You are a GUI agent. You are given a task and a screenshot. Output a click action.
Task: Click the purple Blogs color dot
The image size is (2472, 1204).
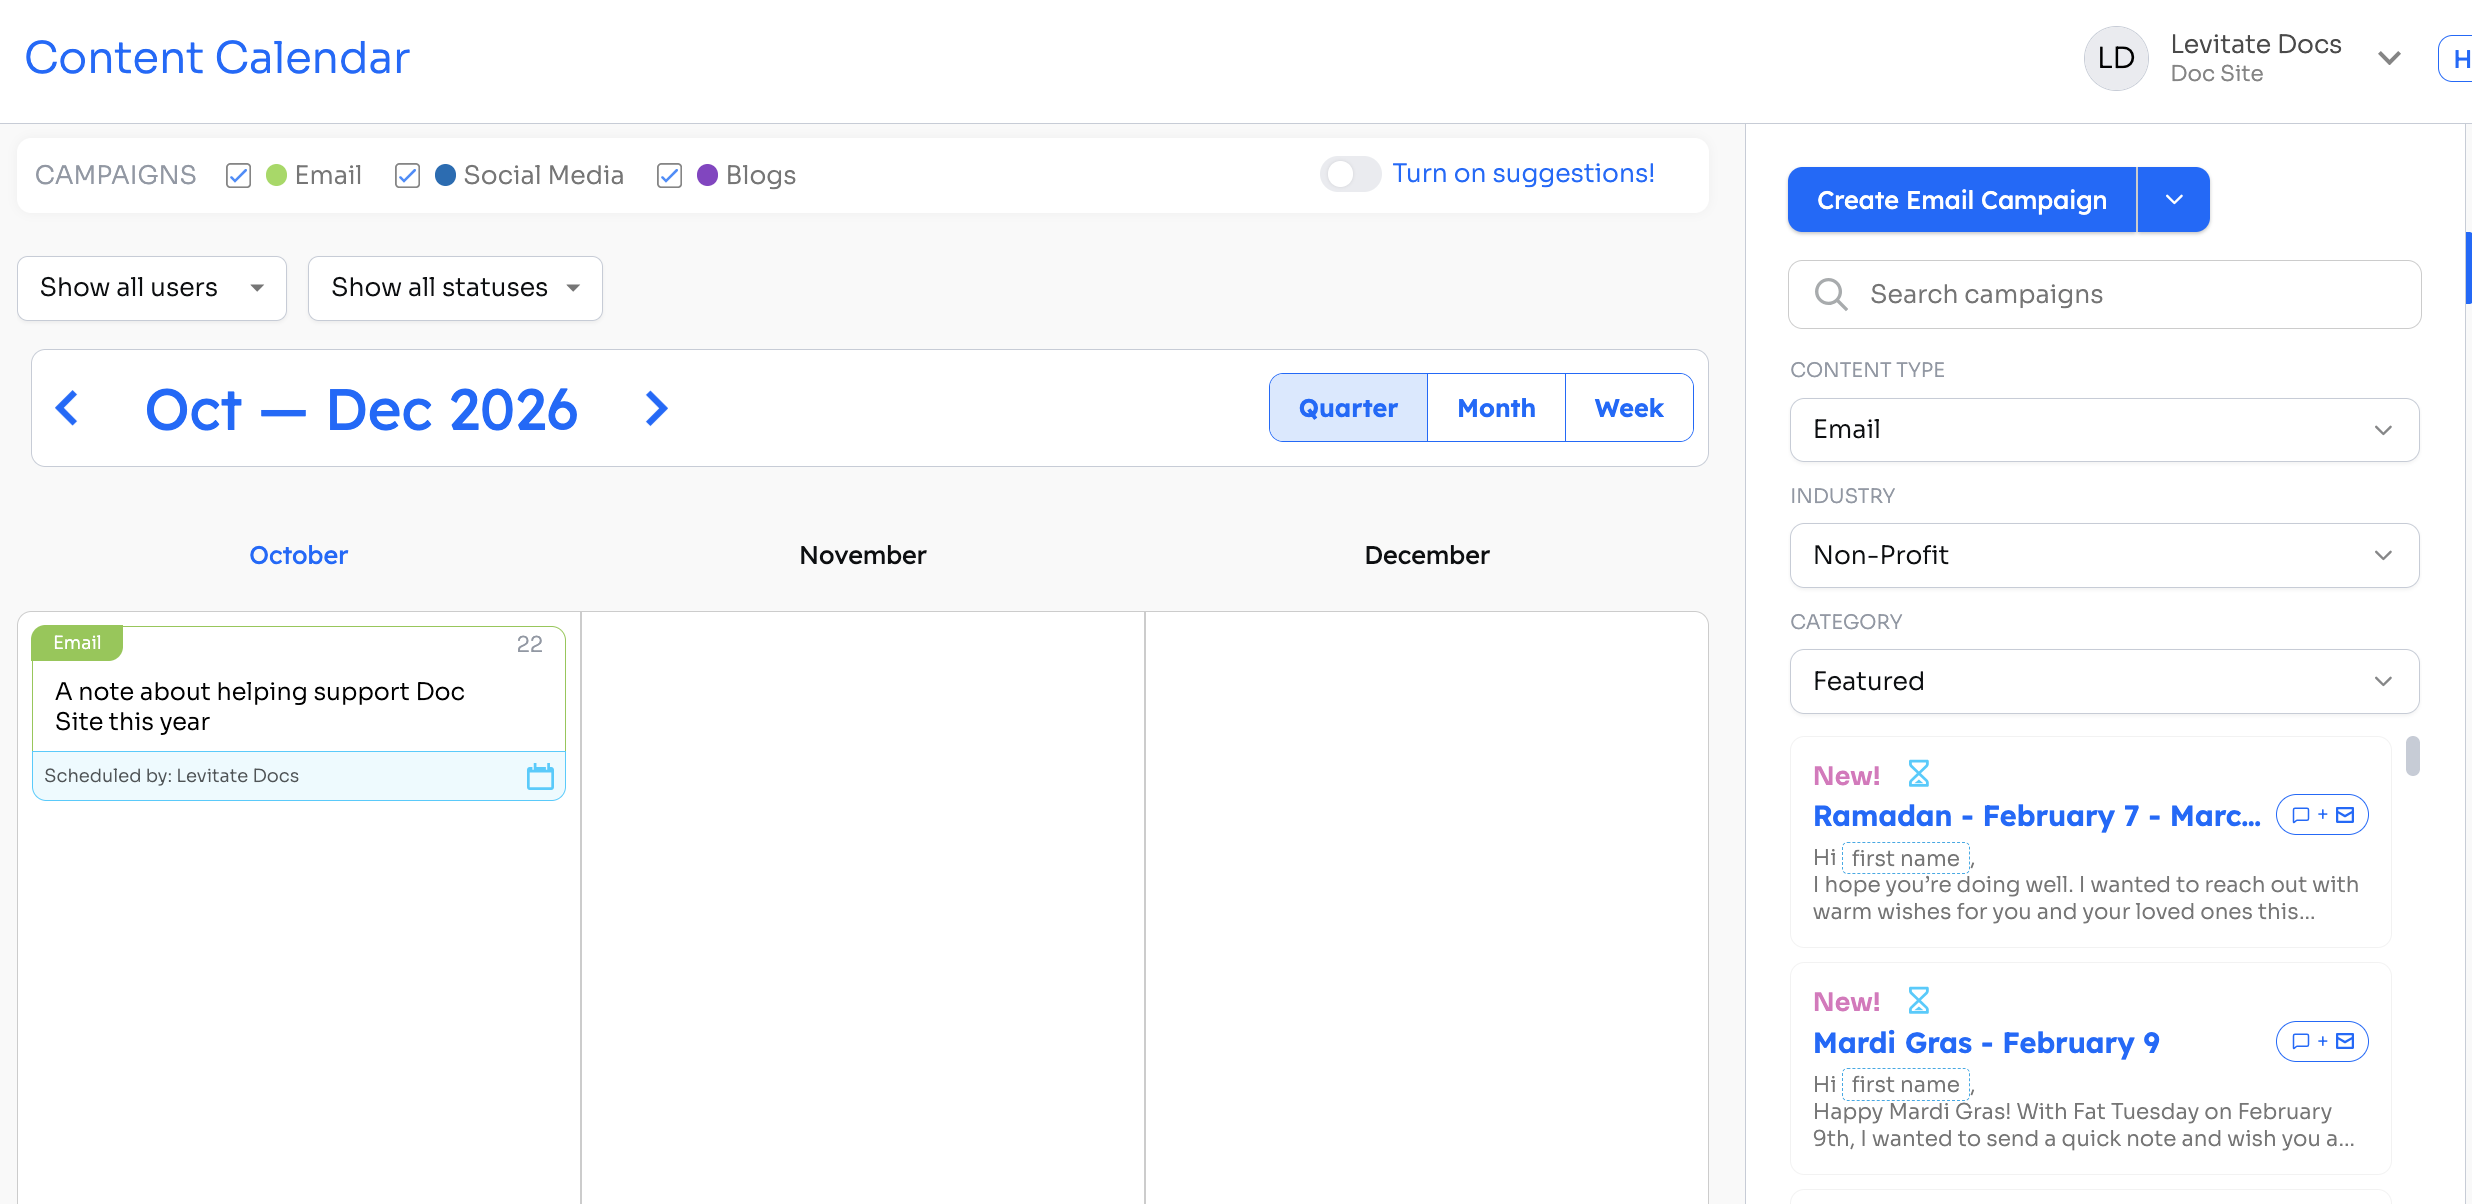707,175
